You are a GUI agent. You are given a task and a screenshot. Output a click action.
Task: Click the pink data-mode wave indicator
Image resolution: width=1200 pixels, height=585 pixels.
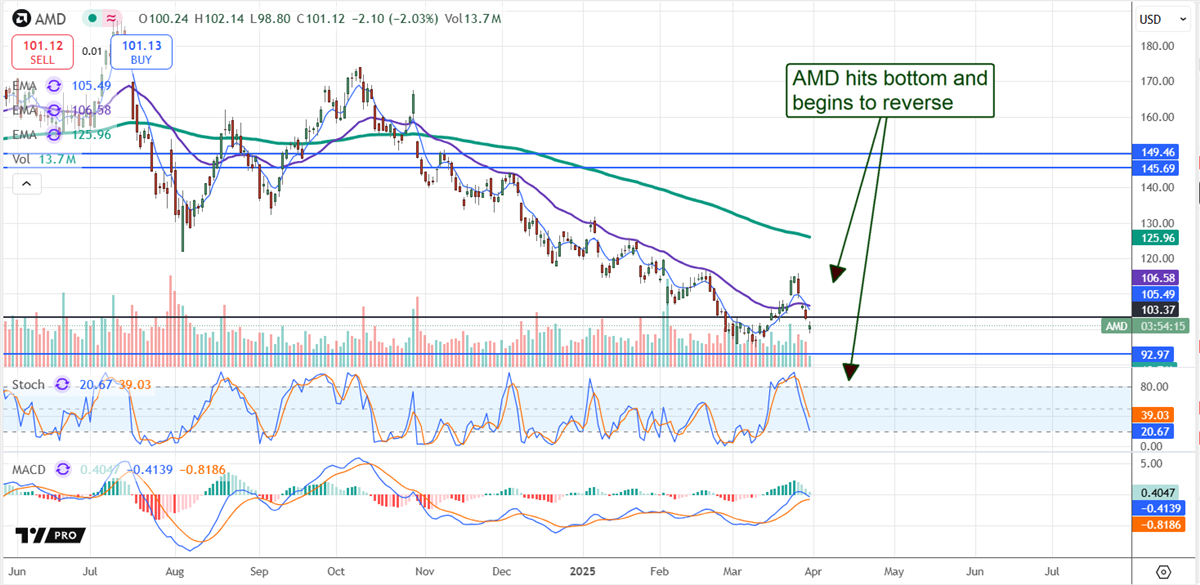(x=113, y=18)
